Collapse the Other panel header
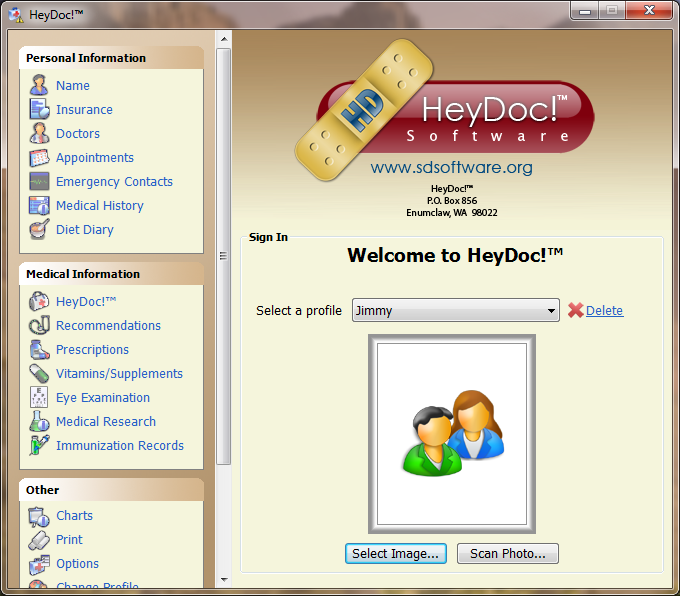Viewport: 680px width, 596px height. coord(111,490)
